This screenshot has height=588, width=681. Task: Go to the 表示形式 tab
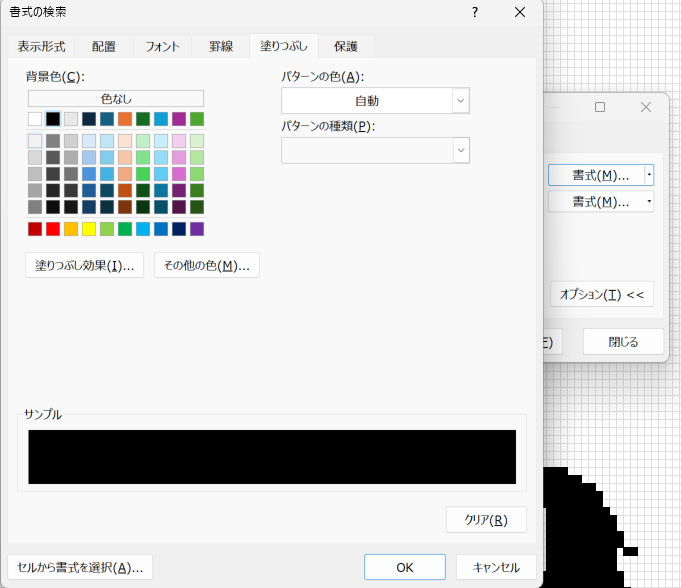(41, 46)
